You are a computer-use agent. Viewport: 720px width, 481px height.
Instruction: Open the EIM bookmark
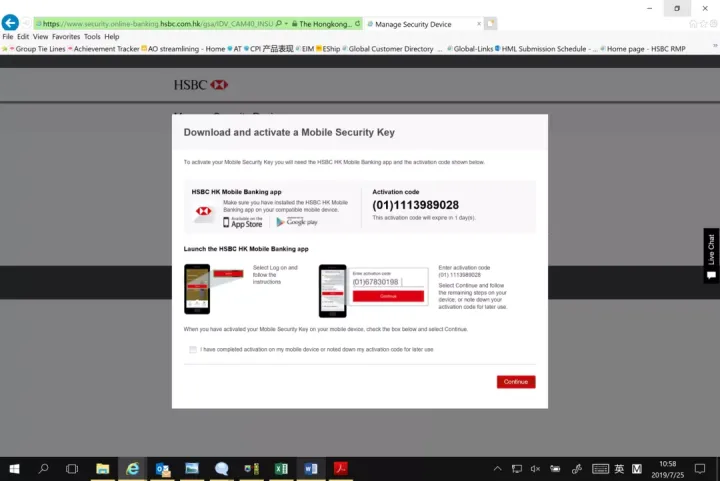[304, 49]
